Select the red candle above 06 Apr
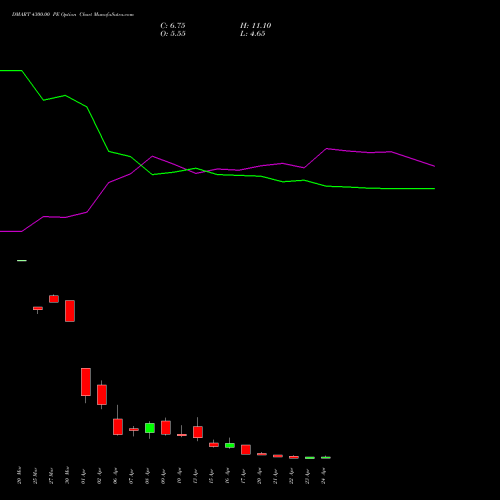 tap(118, 427)
